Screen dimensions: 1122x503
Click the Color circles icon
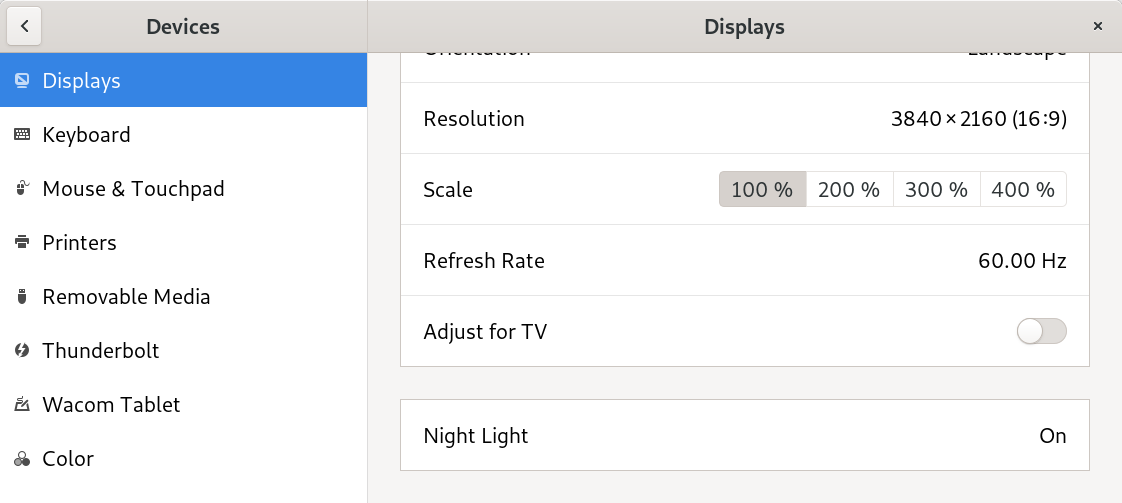[22, 459]
